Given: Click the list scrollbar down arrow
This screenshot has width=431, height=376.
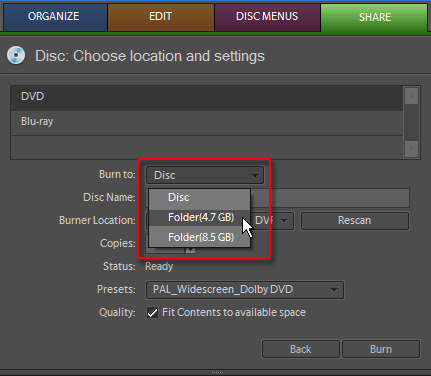Looking at the screenshot, I should tap(411, 149).
